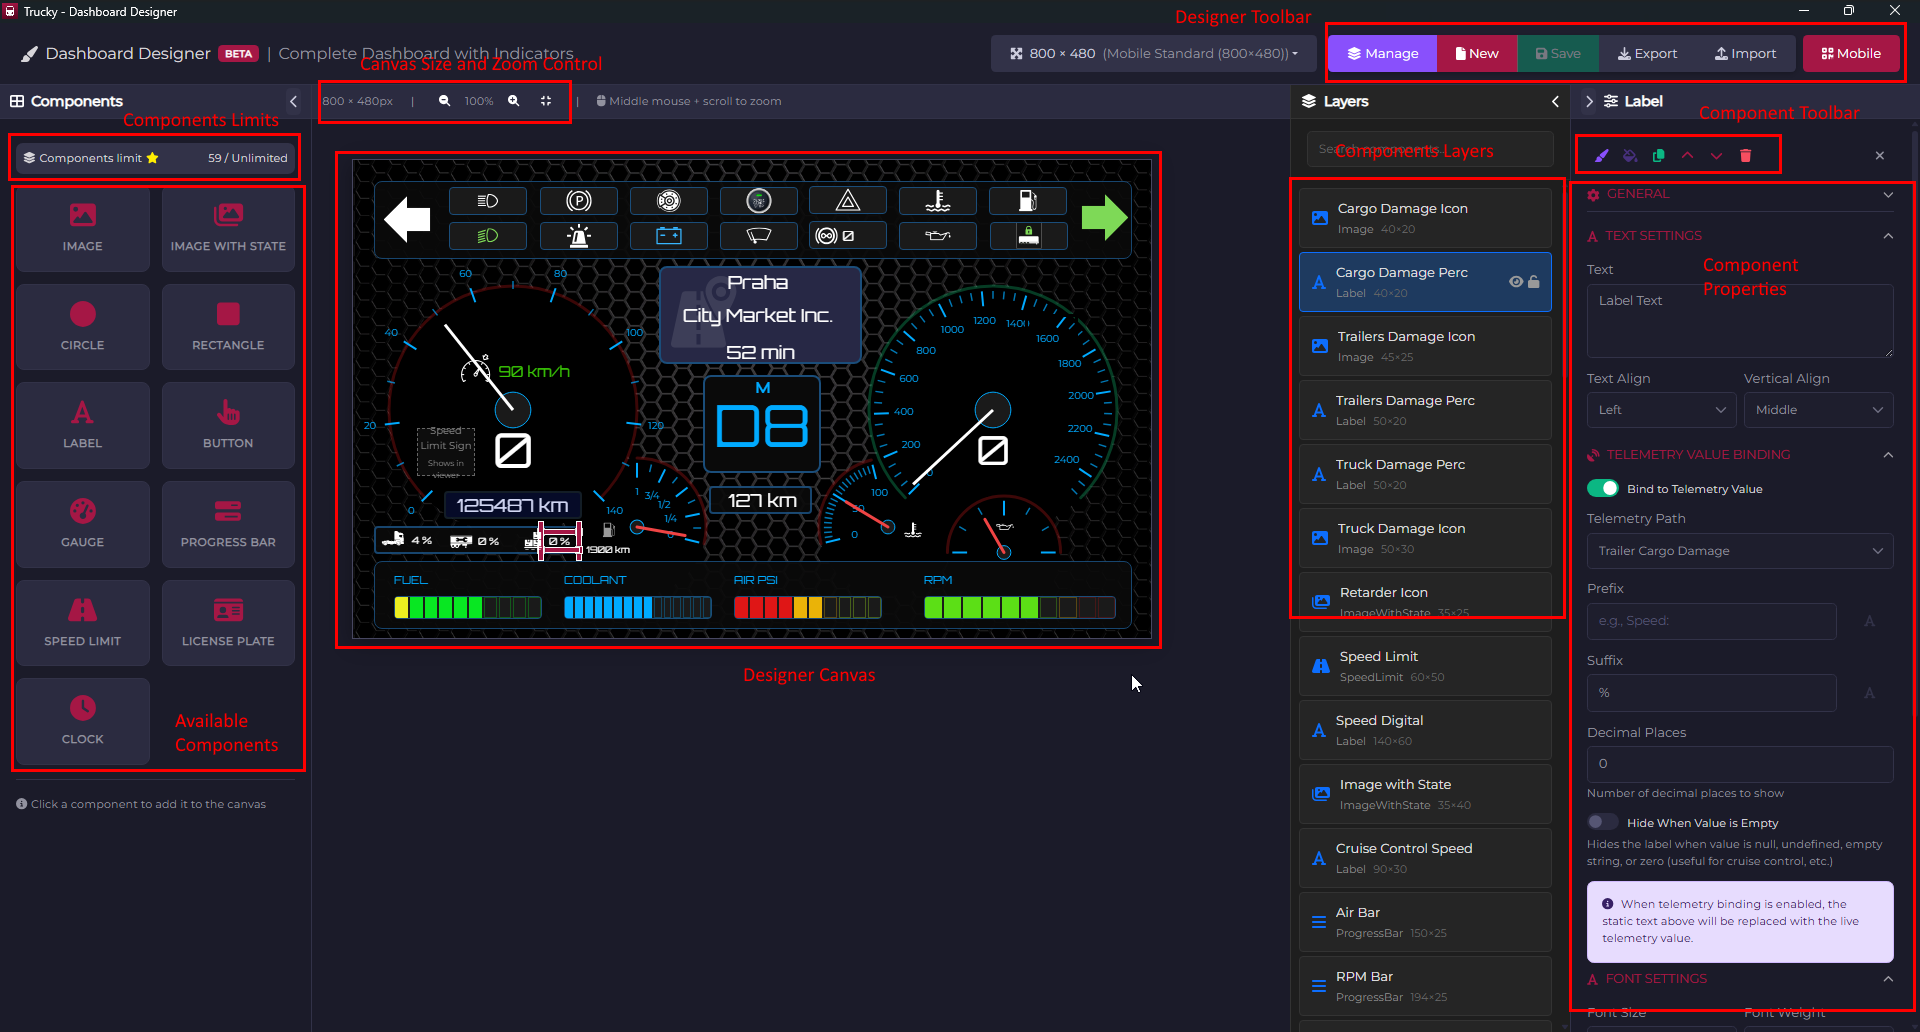
Task: Click the purple paintbrush style icon
Action: 1601,156
